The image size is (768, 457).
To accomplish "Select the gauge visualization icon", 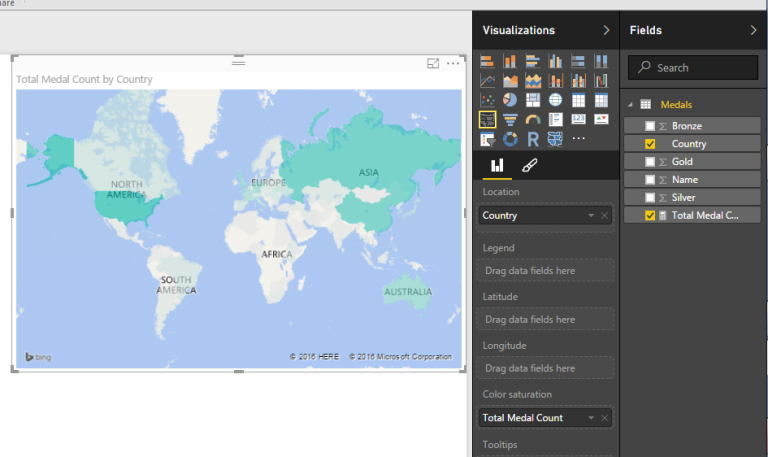I will click(533, 120).
